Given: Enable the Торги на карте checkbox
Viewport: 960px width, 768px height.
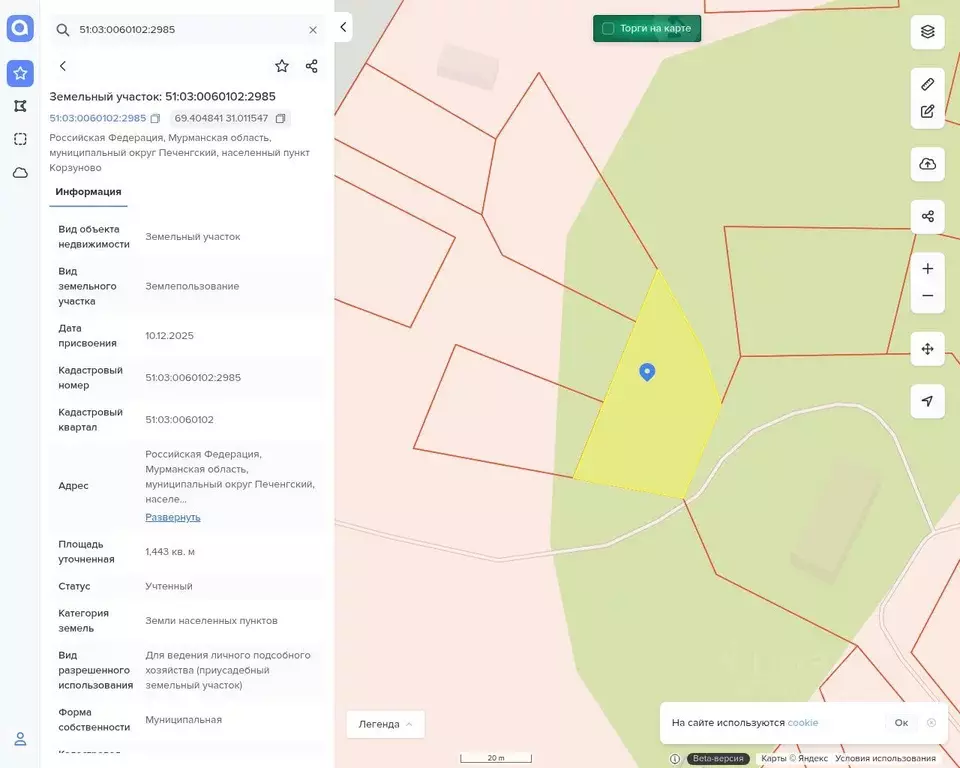Looking at the screenshot, I should coord(608,28).
